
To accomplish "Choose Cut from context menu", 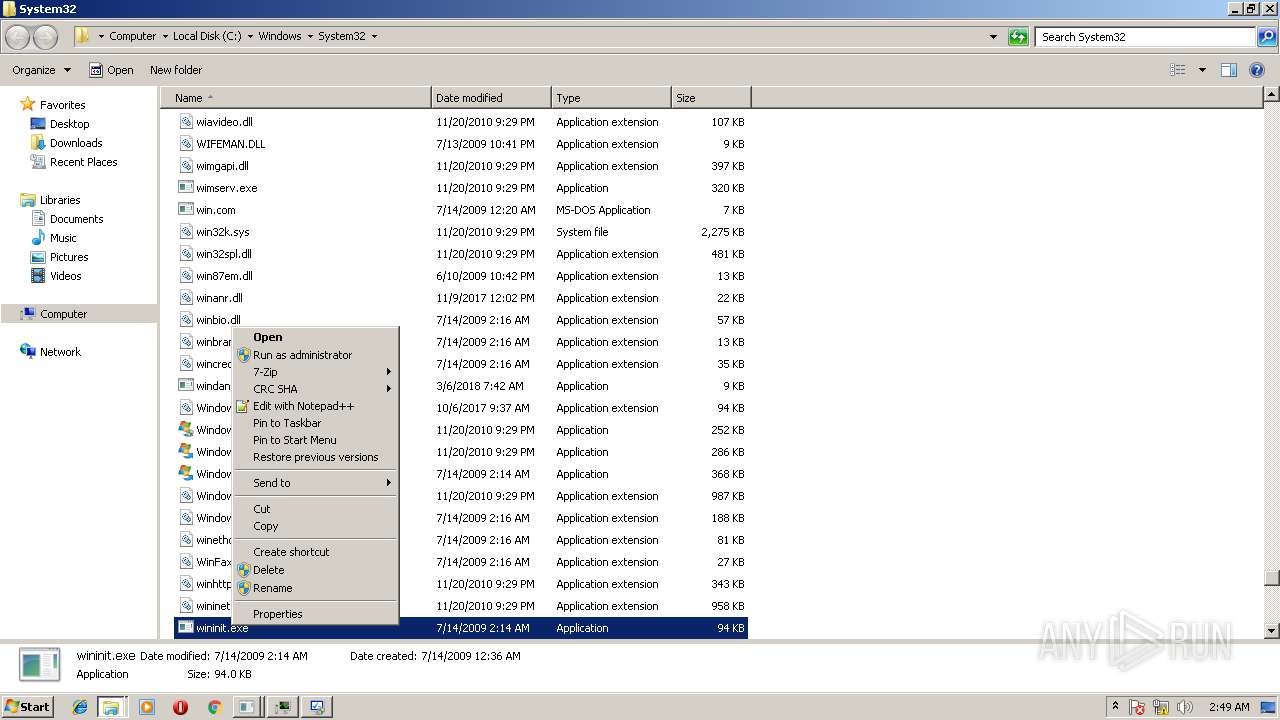I will pos(316,509).
